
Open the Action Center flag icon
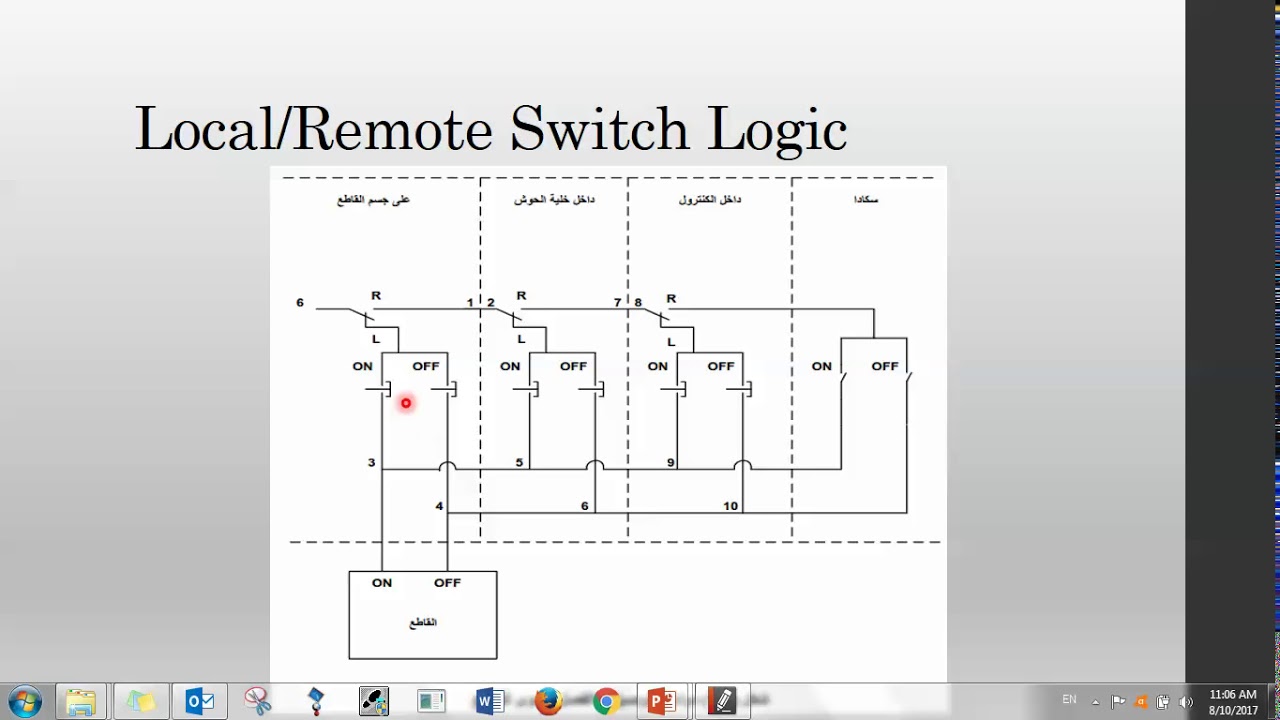(x=1118, y=702)
